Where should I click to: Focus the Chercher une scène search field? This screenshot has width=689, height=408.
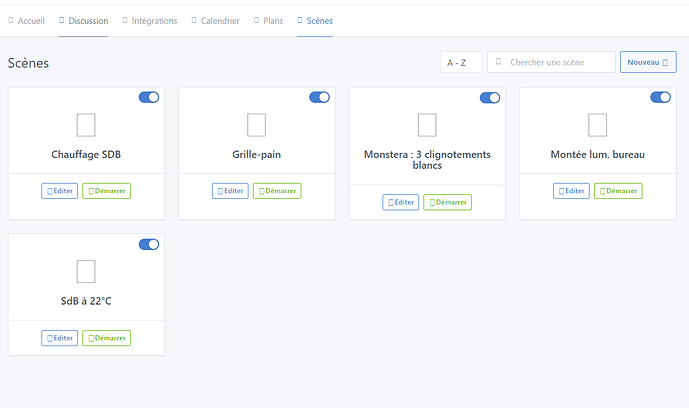pos(556,62)
